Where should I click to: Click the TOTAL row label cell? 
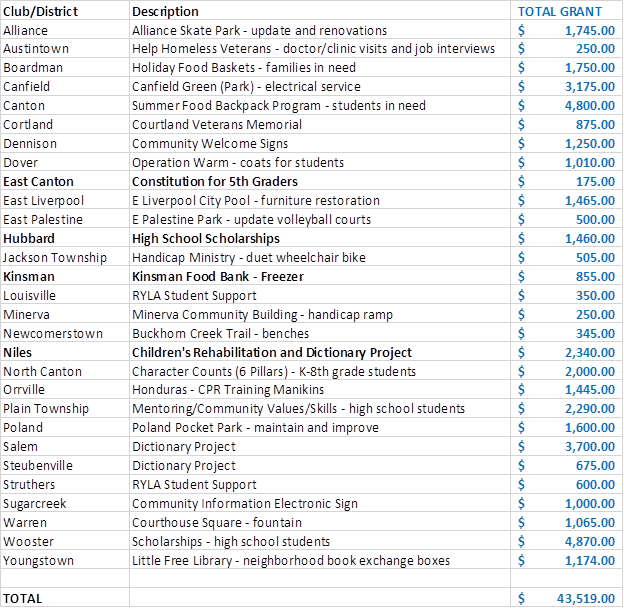coord(23,597)
